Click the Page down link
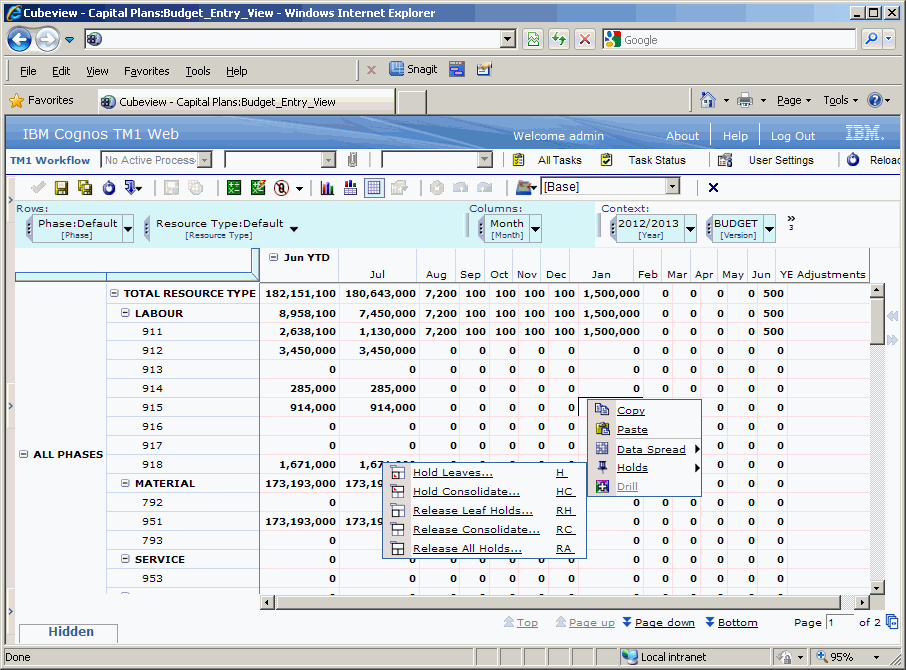Viewport: 906px width, 670px height. pos(664,622)
